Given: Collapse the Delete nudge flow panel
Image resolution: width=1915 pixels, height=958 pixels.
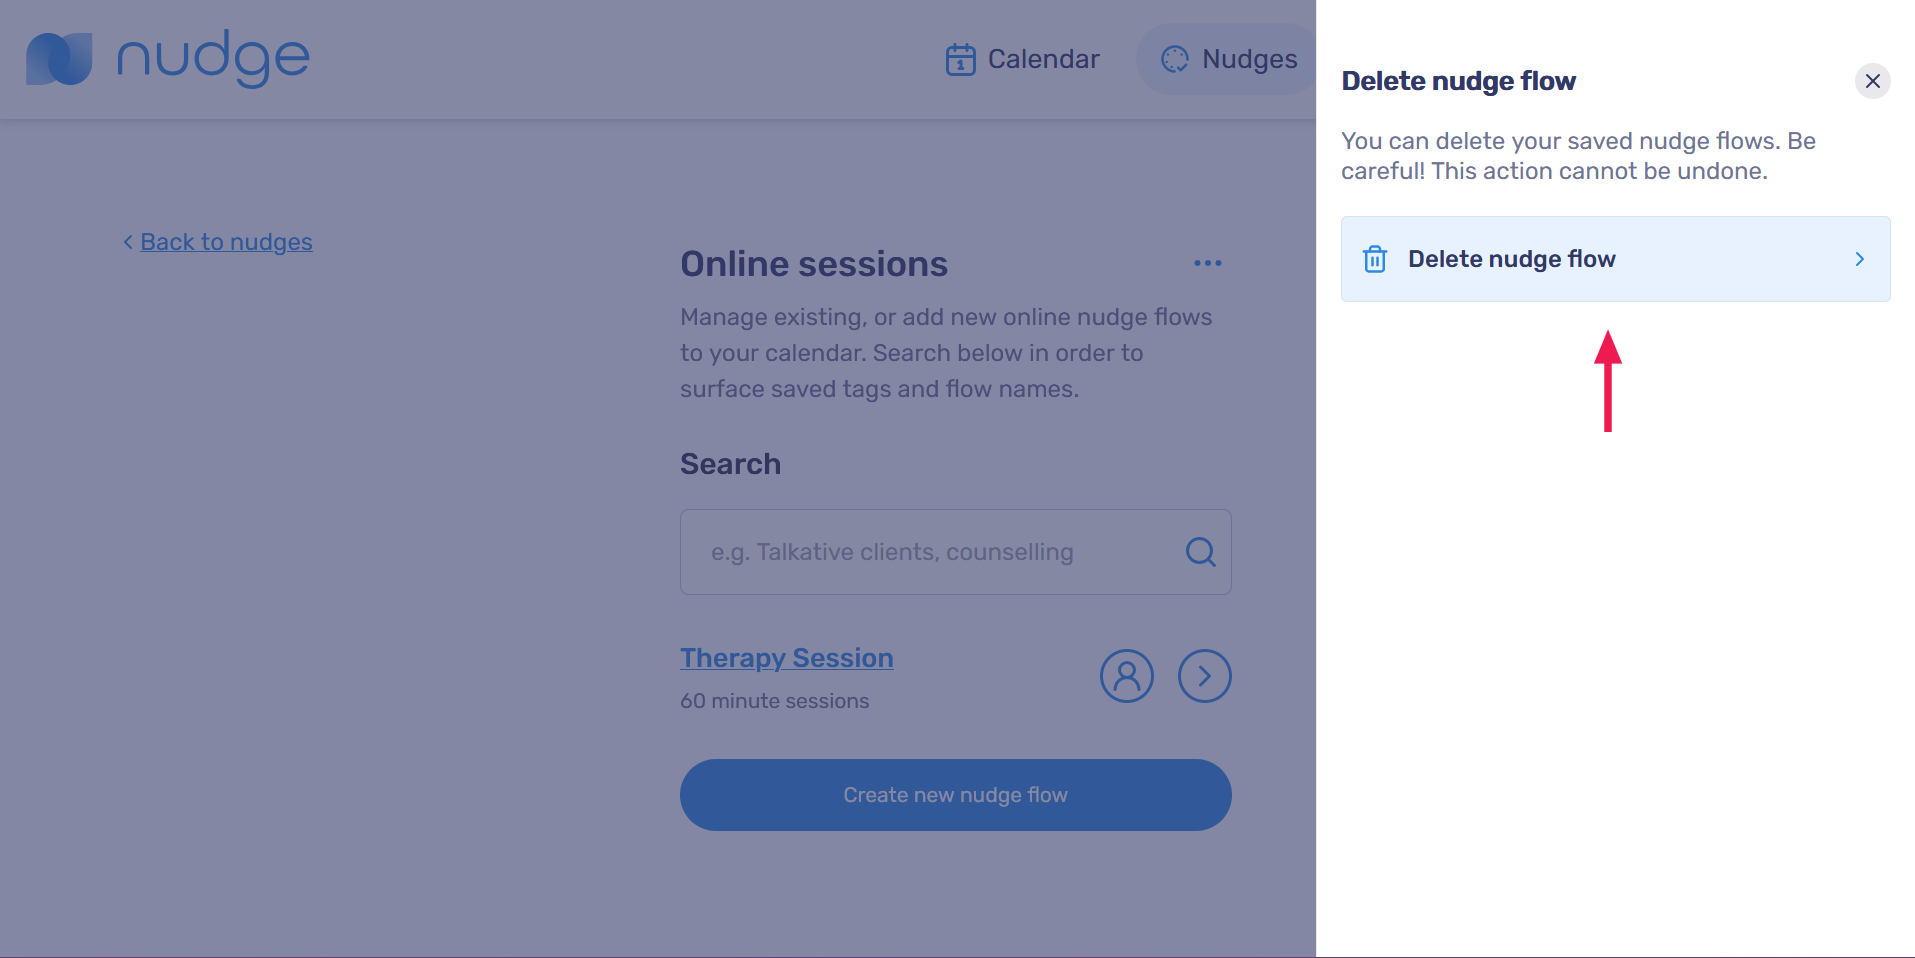Looking at the screenshot, I should pyautogui.click(x=1873, y=81).
